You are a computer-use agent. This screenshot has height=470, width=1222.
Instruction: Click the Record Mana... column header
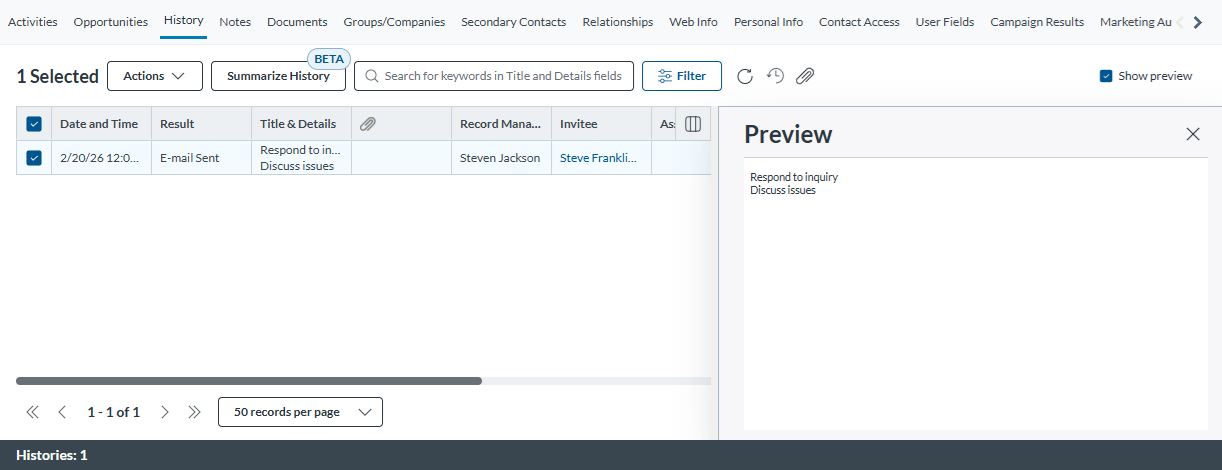pyautogui.click(x=501, y=124)
